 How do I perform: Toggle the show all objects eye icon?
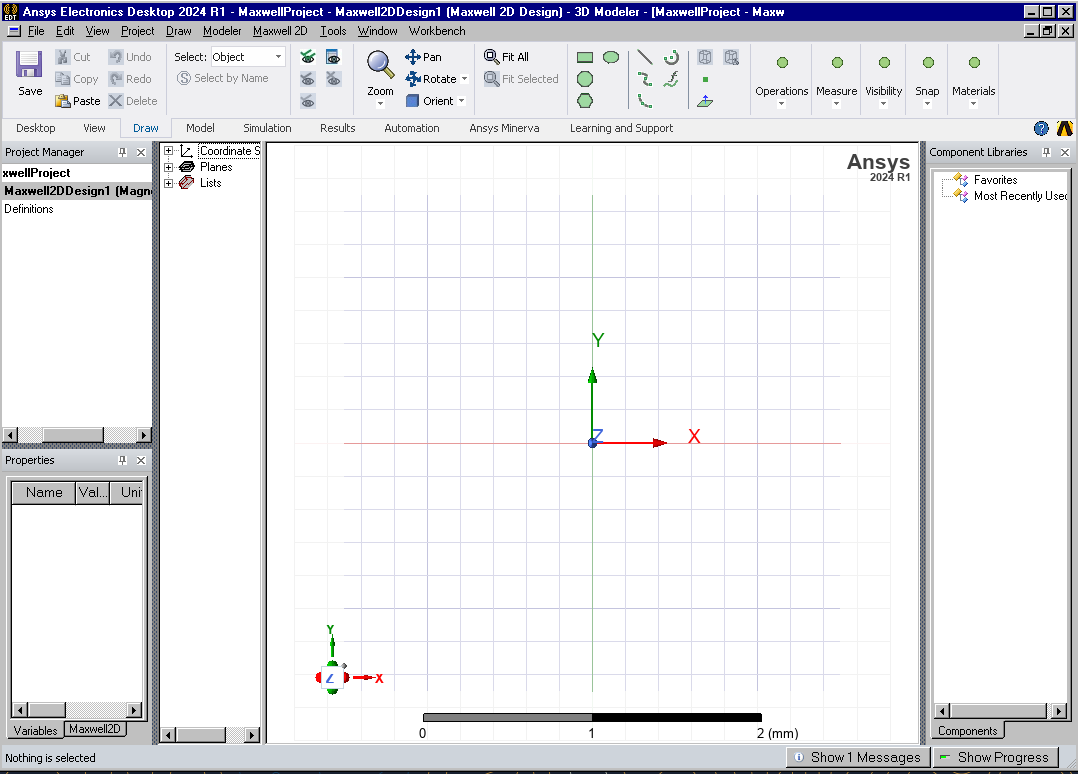click(308, 57)
